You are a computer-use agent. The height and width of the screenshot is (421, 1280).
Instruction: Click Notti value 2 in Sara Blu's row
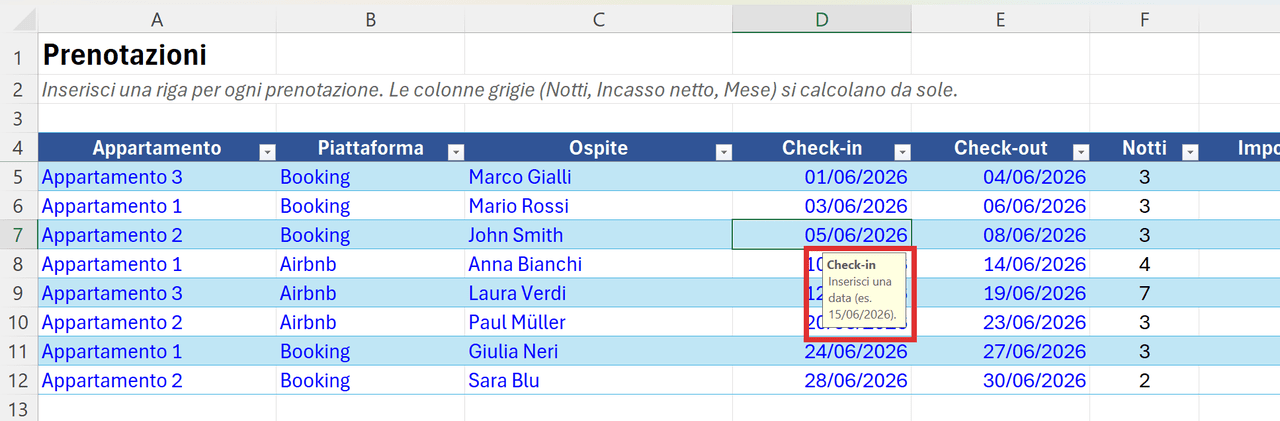click(1144, 380)
